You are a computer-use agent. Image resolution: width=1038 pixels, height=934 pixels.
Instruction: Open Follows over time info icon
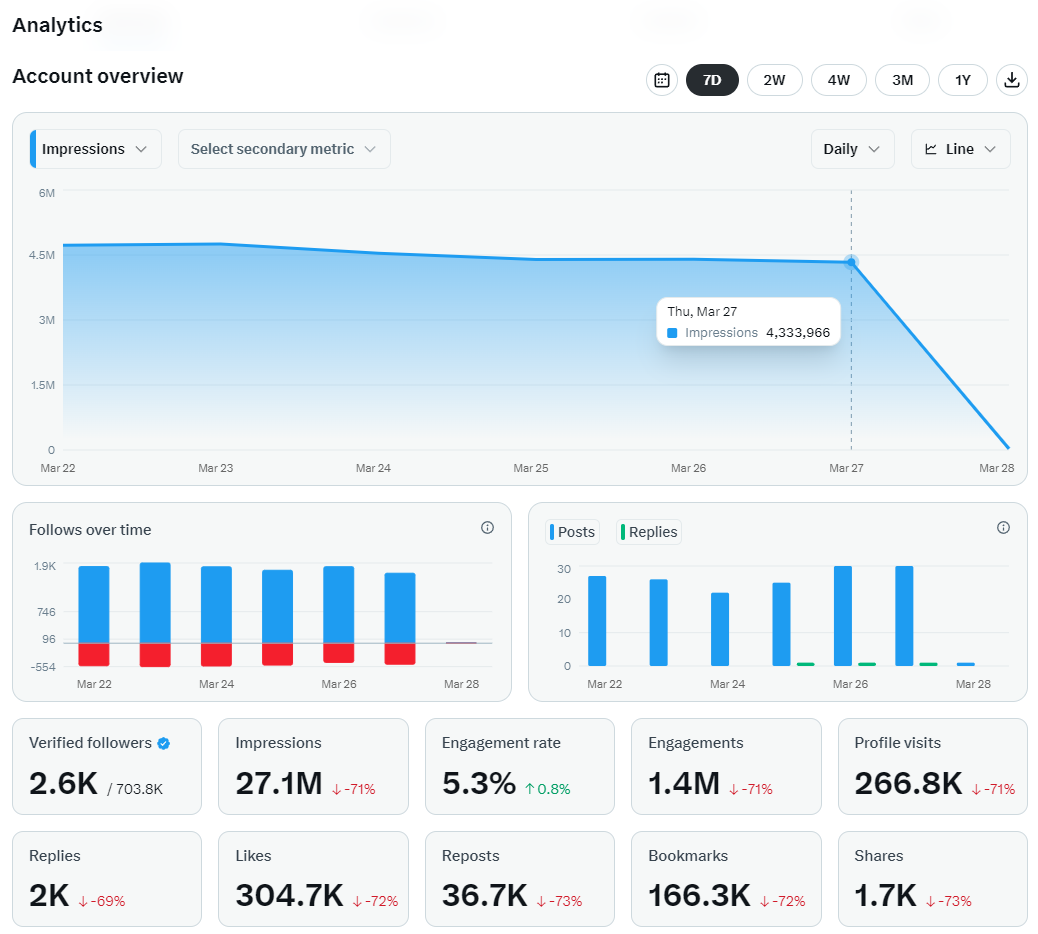tap(487, 528)
